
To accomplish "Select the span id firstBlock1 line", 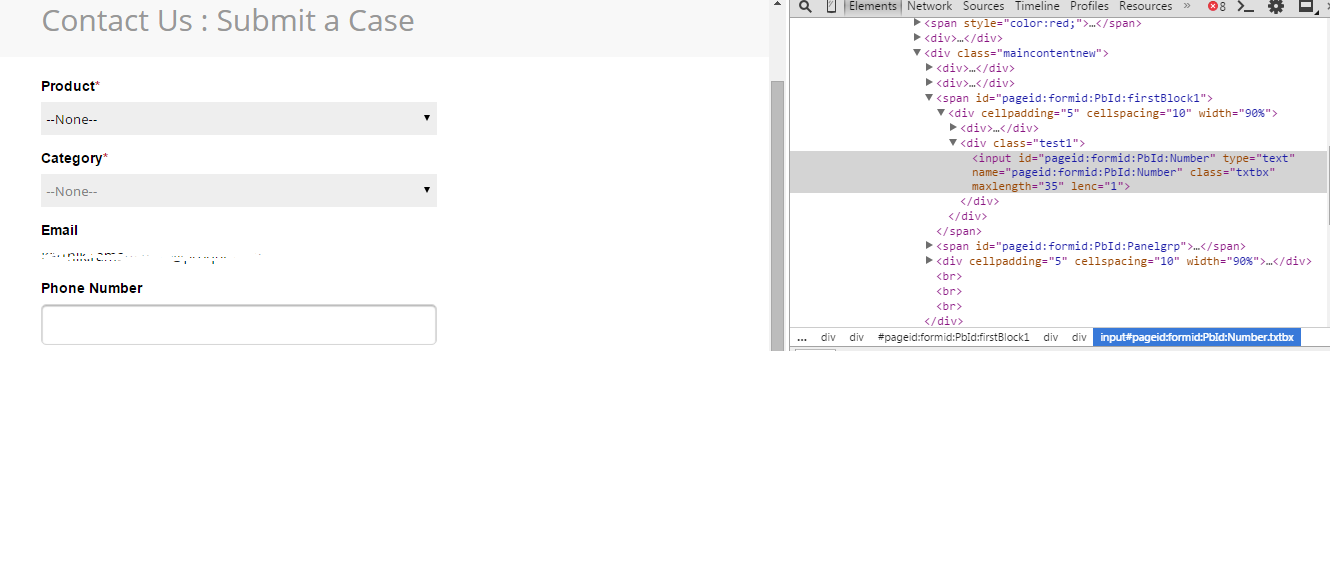I will (1074, 98).
